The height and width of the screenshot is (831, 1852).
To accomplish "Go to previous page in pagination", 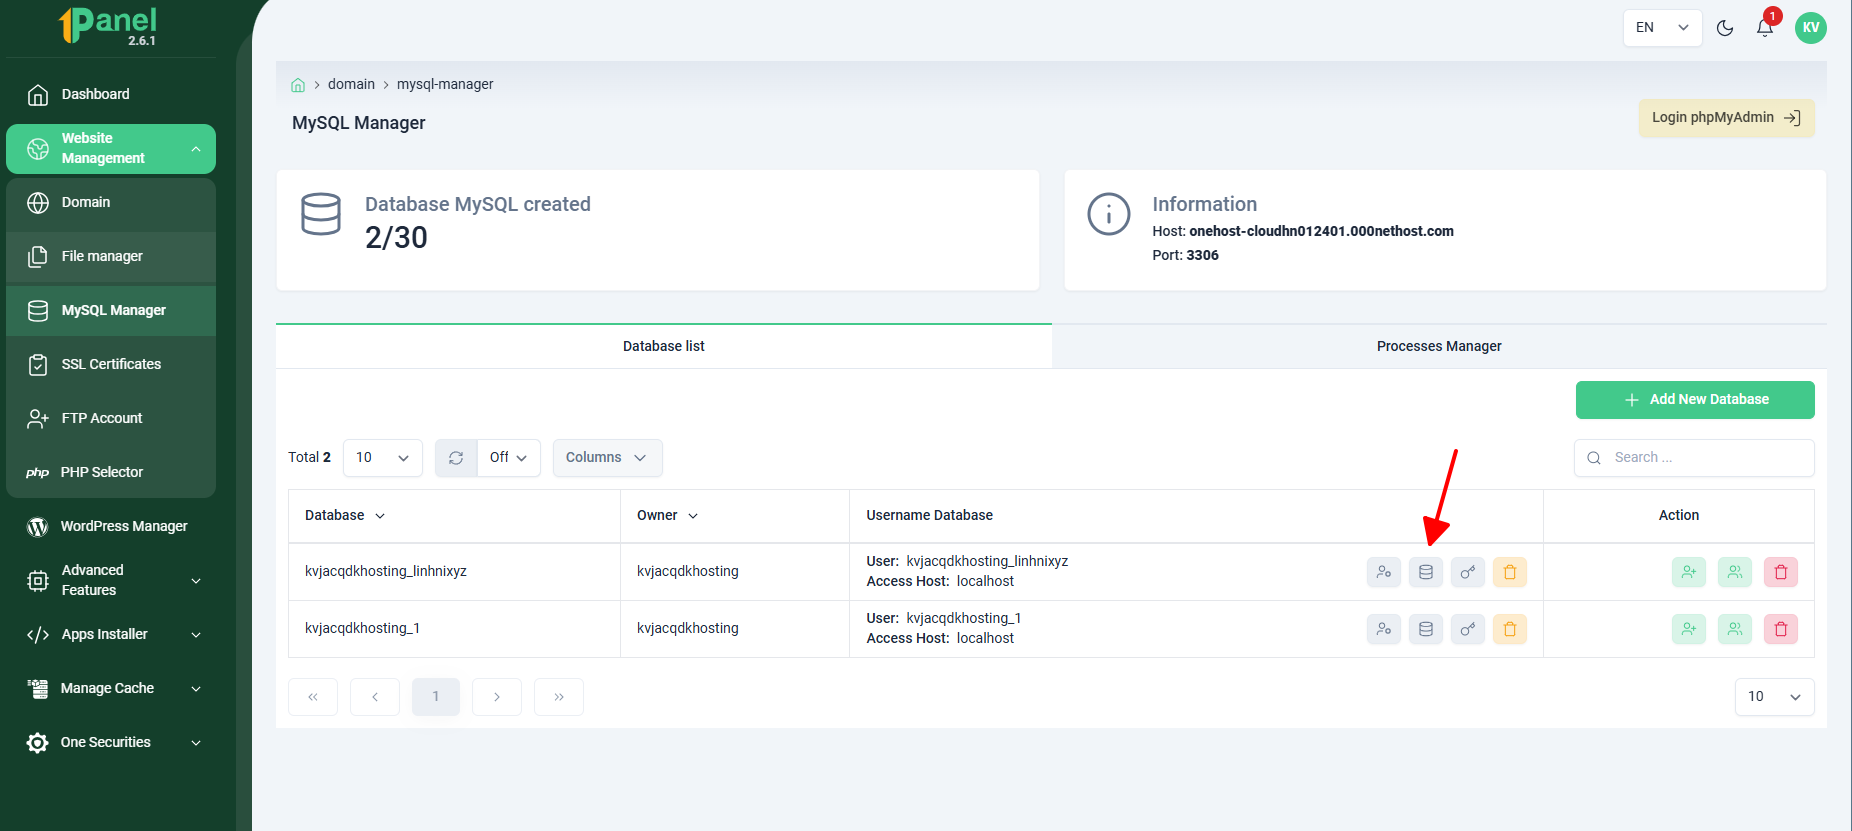I will pyautogui.click(x=375, y=697).
